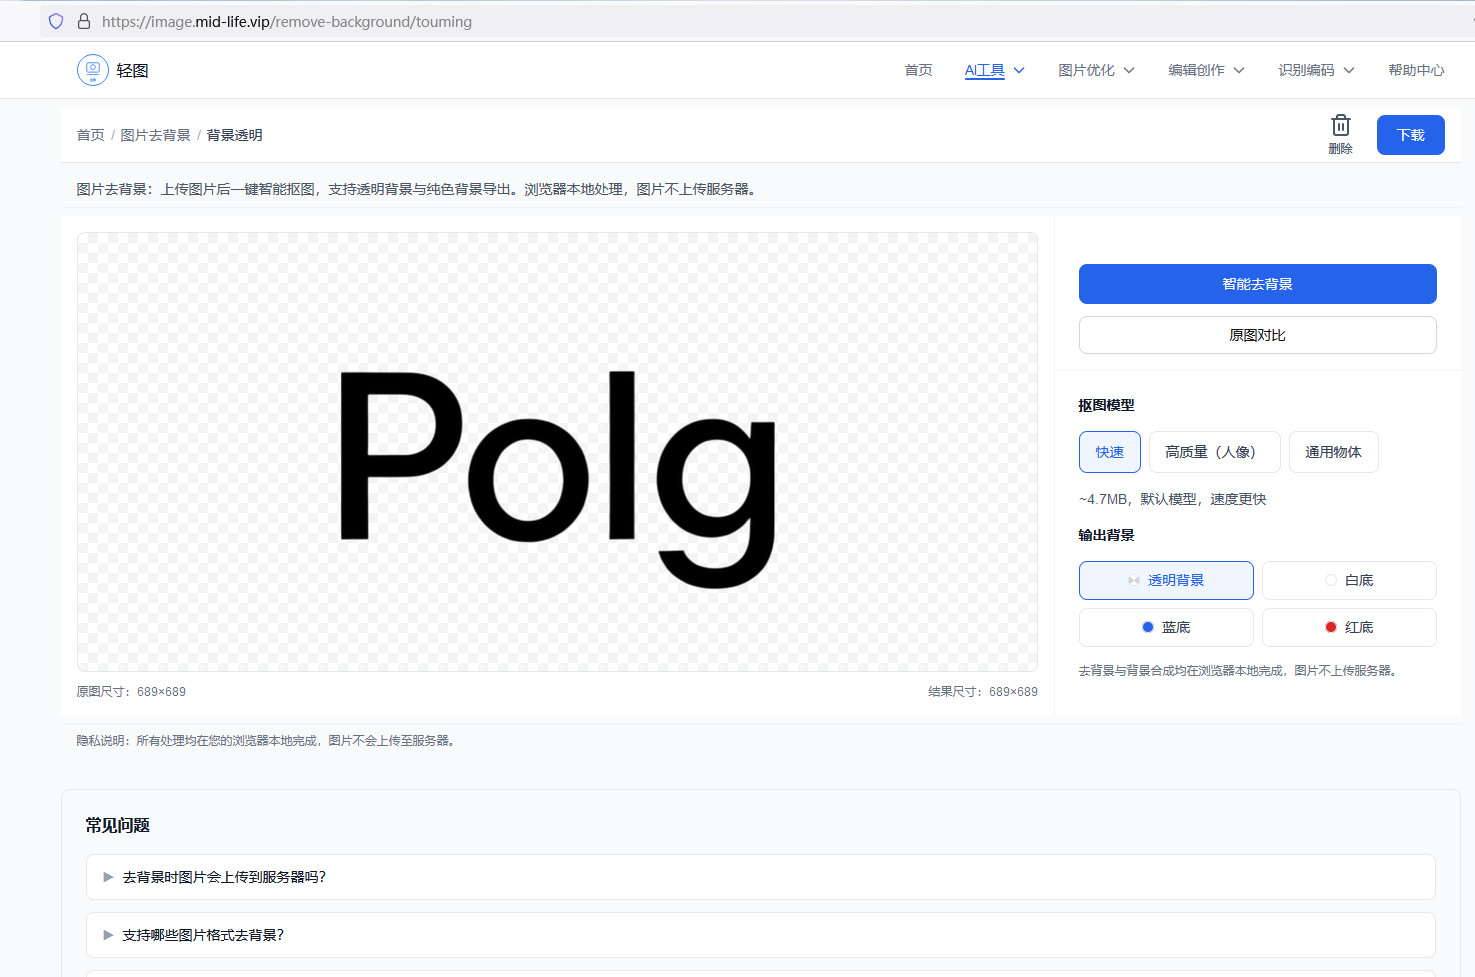Click the trash 删除 icon
Image resolution: width=1475 pixels, height=977 pixels.
tap(1340, 127)
